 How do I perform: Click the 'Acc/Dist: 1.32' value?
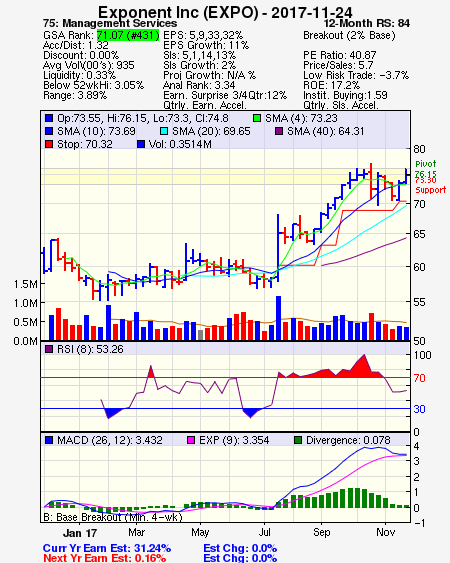(76, 46)
